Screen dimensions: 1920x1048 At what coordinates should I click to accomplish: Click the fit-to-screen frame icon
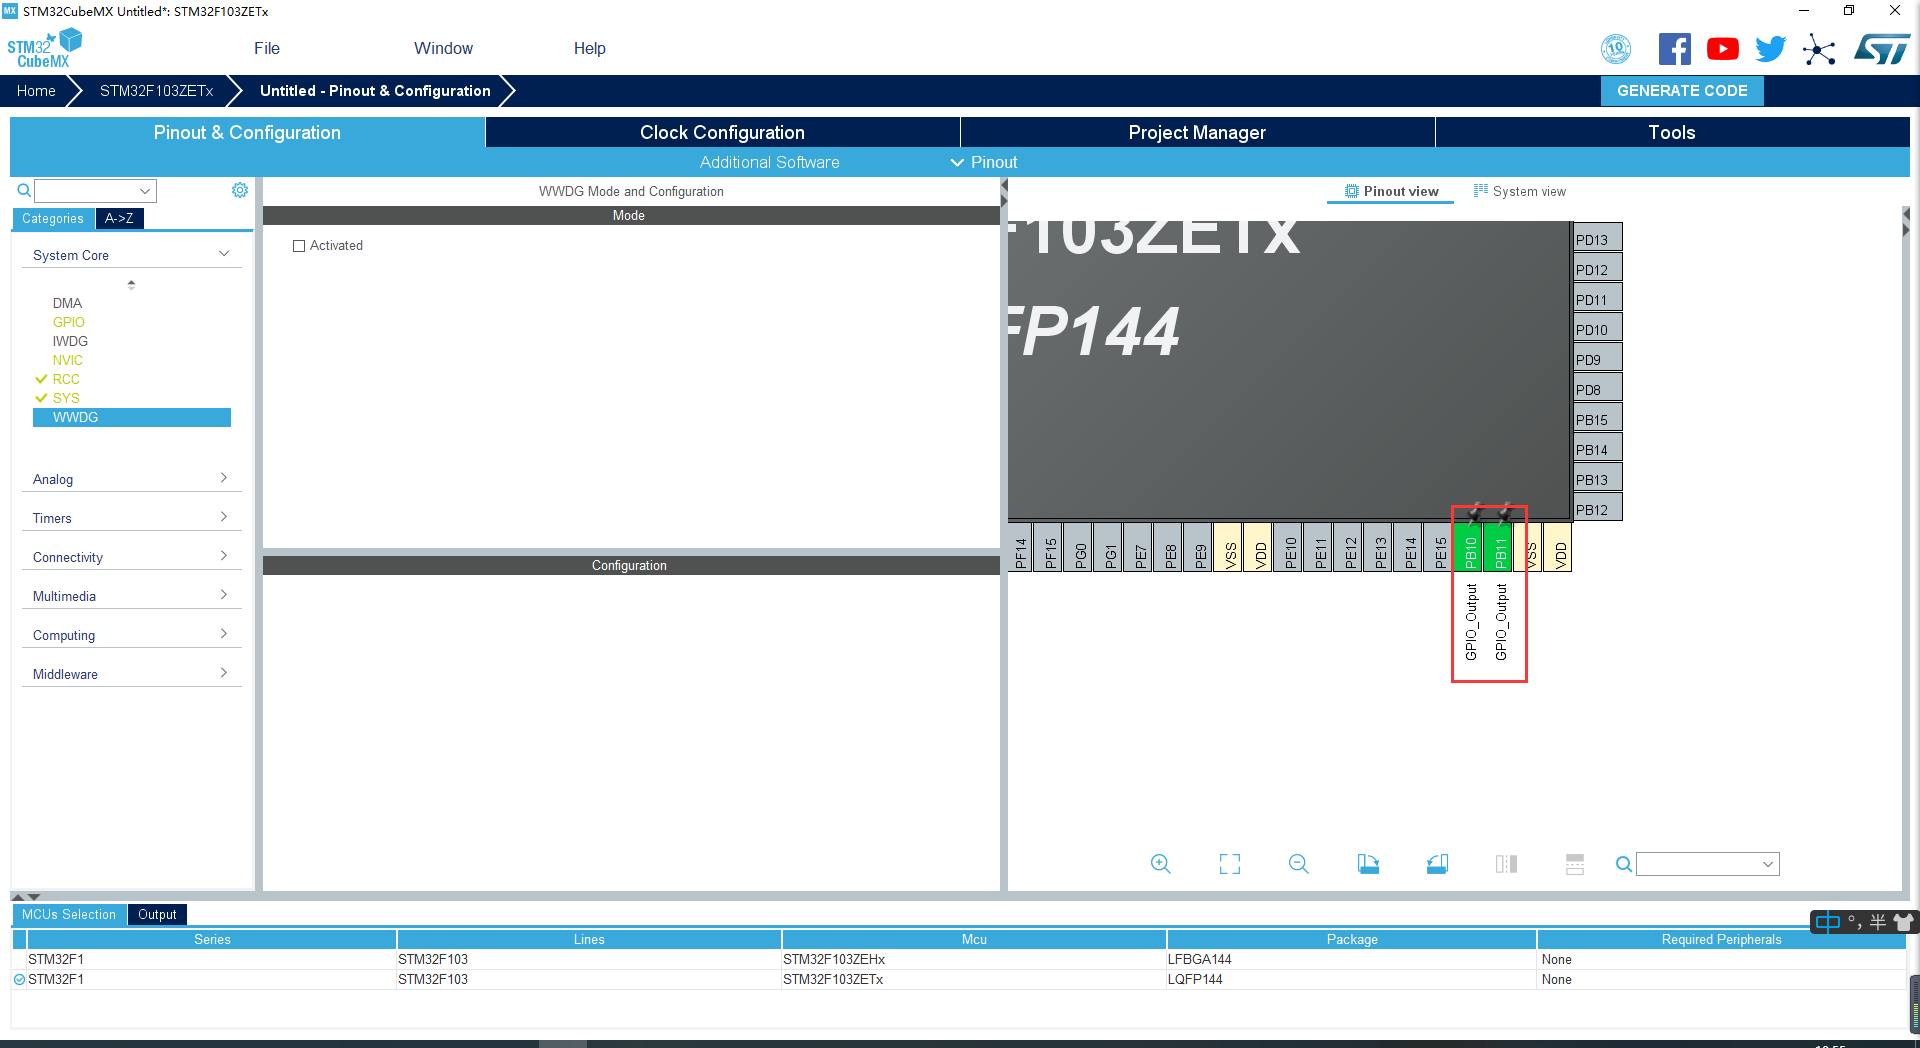click(x=1230, y=864)
